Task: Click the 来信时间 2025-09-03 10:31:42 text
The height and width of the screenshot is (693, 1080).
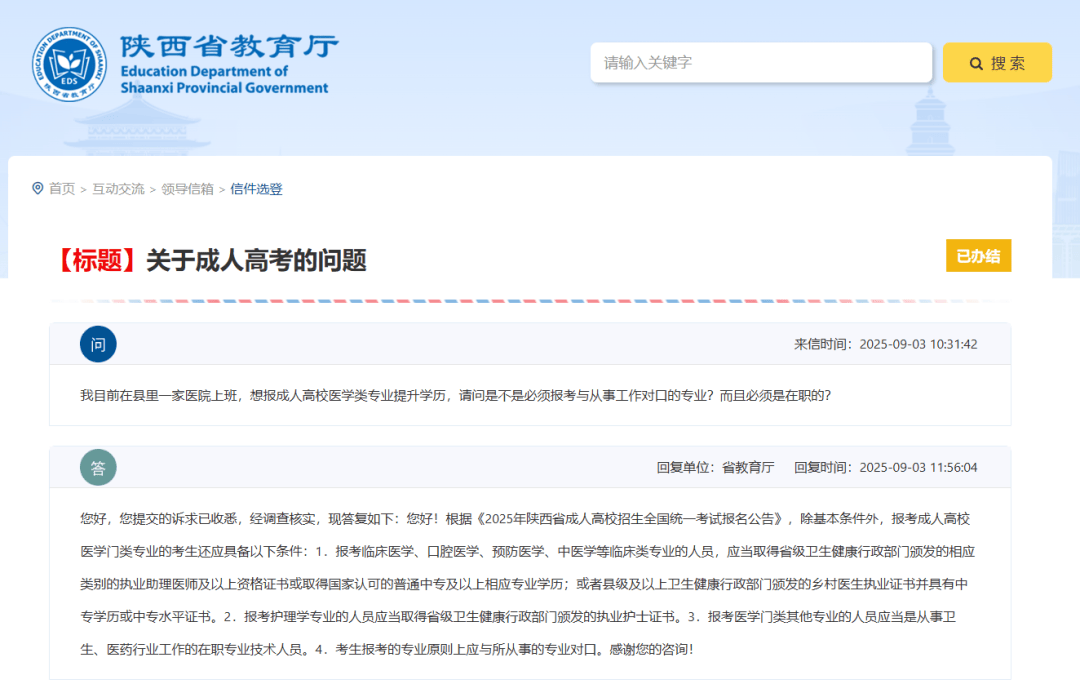Action: pos(885,344)
